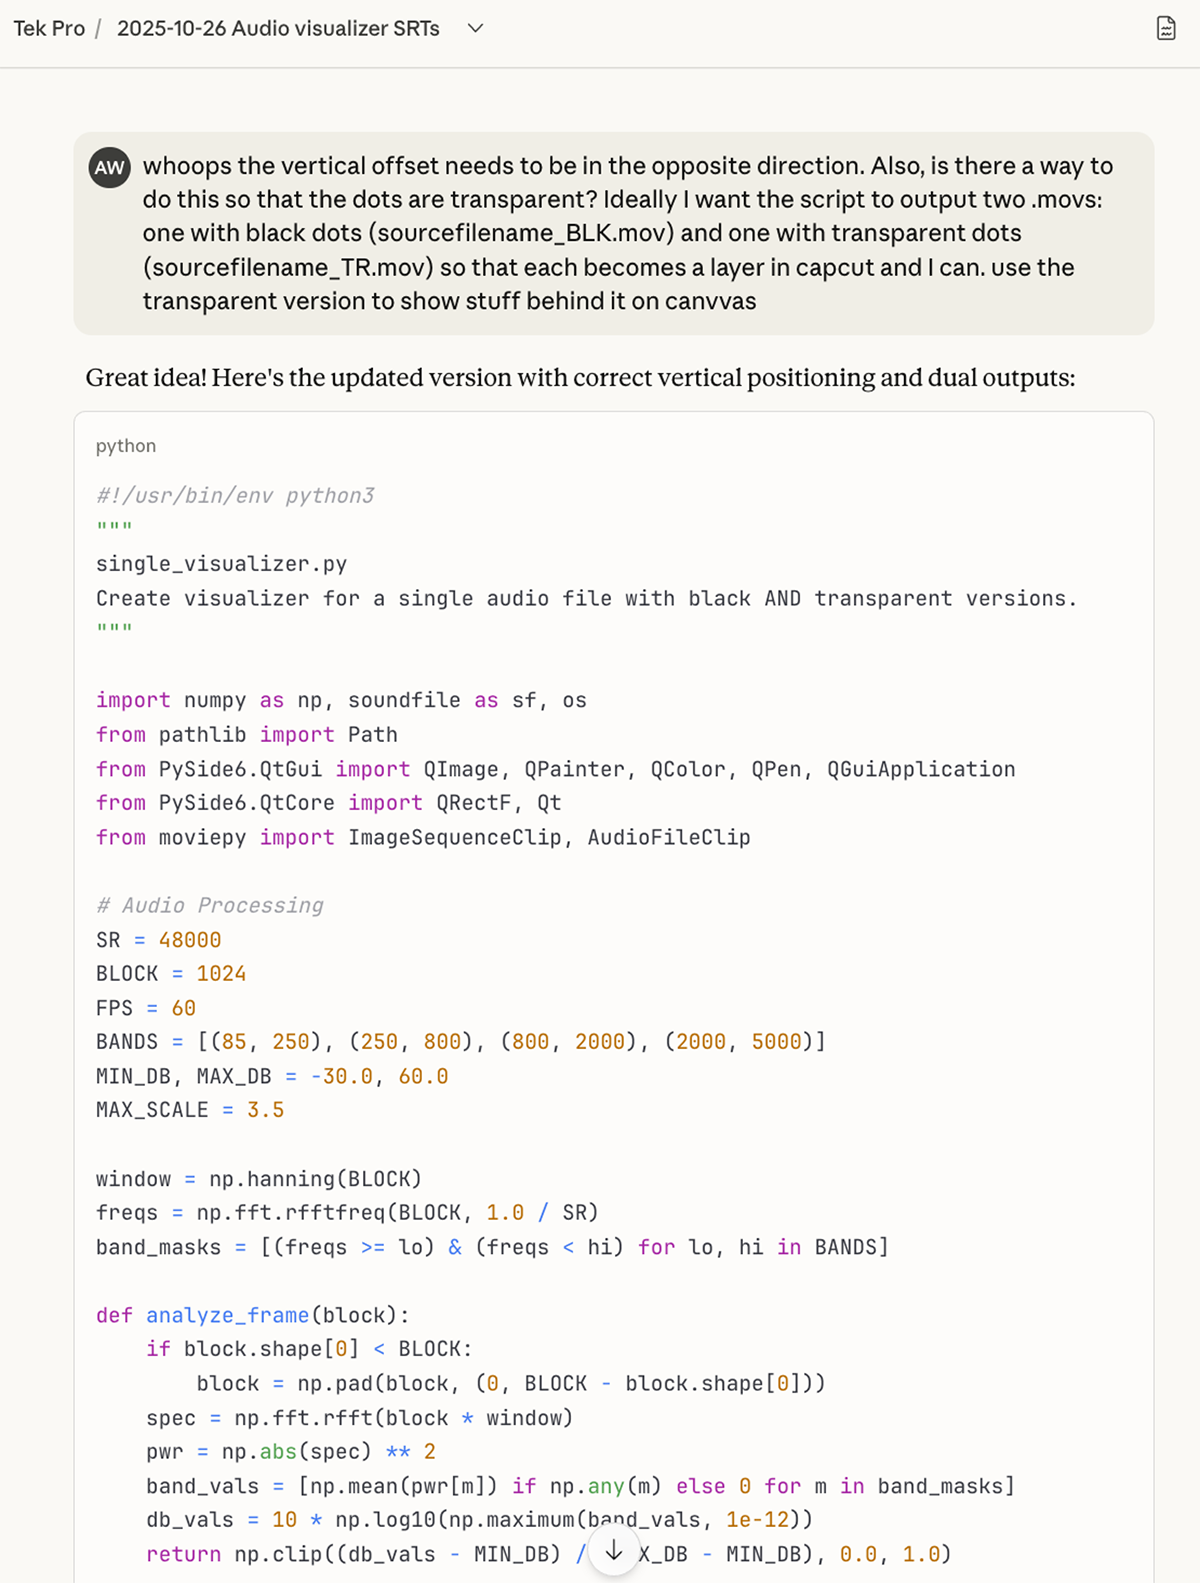Click the np.hanning window line
This screenshot has width=1200, height=1583.
coord(258,1178)
